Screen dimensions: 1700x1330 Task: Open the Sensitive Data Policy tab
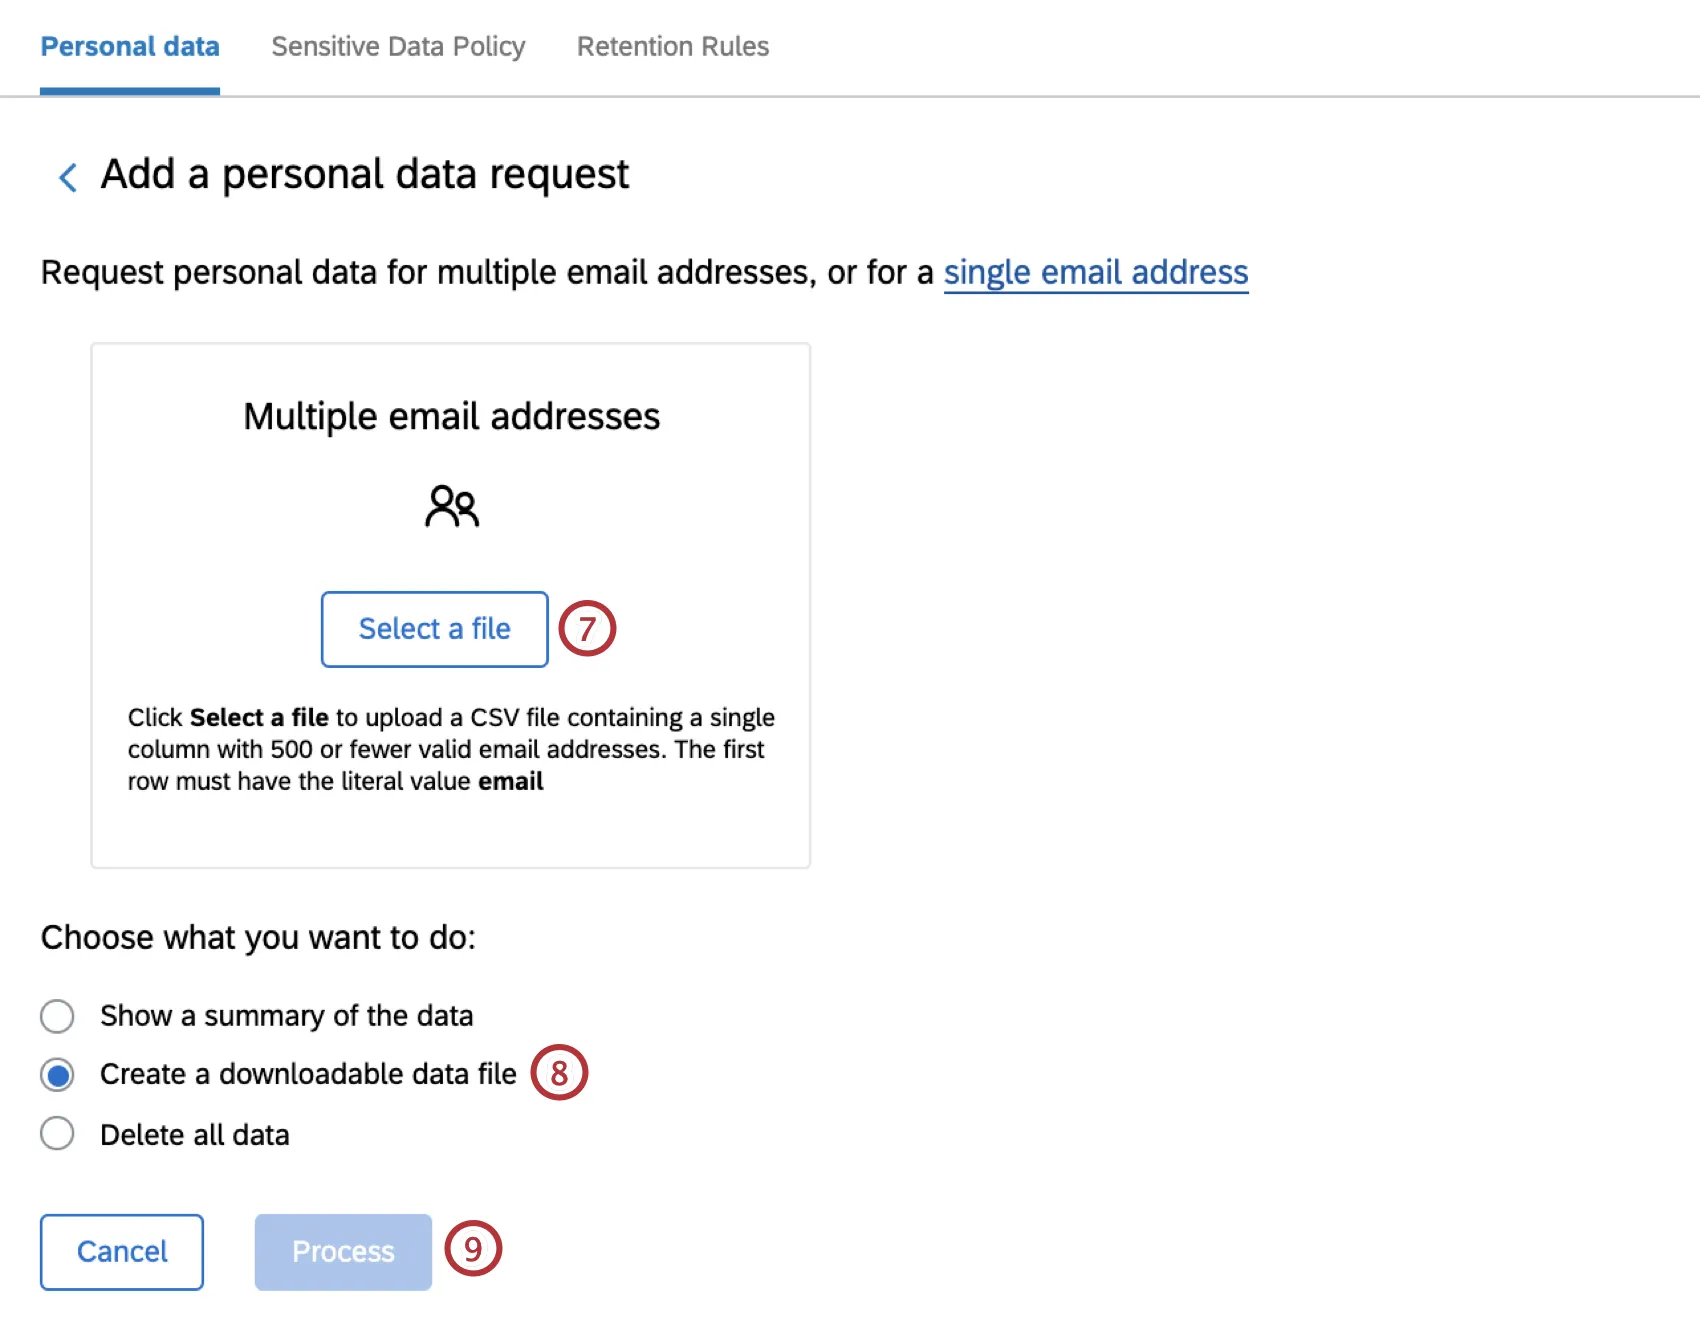tap(398, 47)
